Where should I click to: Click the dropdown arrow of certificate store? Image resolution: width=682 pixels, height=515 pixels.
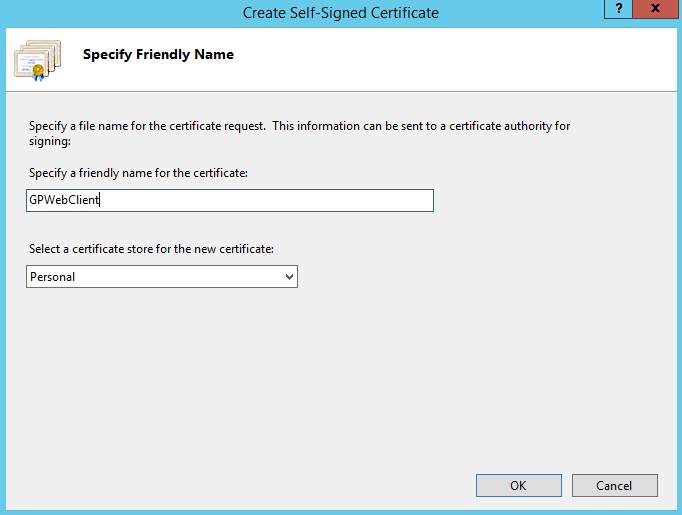pos(289,277)
